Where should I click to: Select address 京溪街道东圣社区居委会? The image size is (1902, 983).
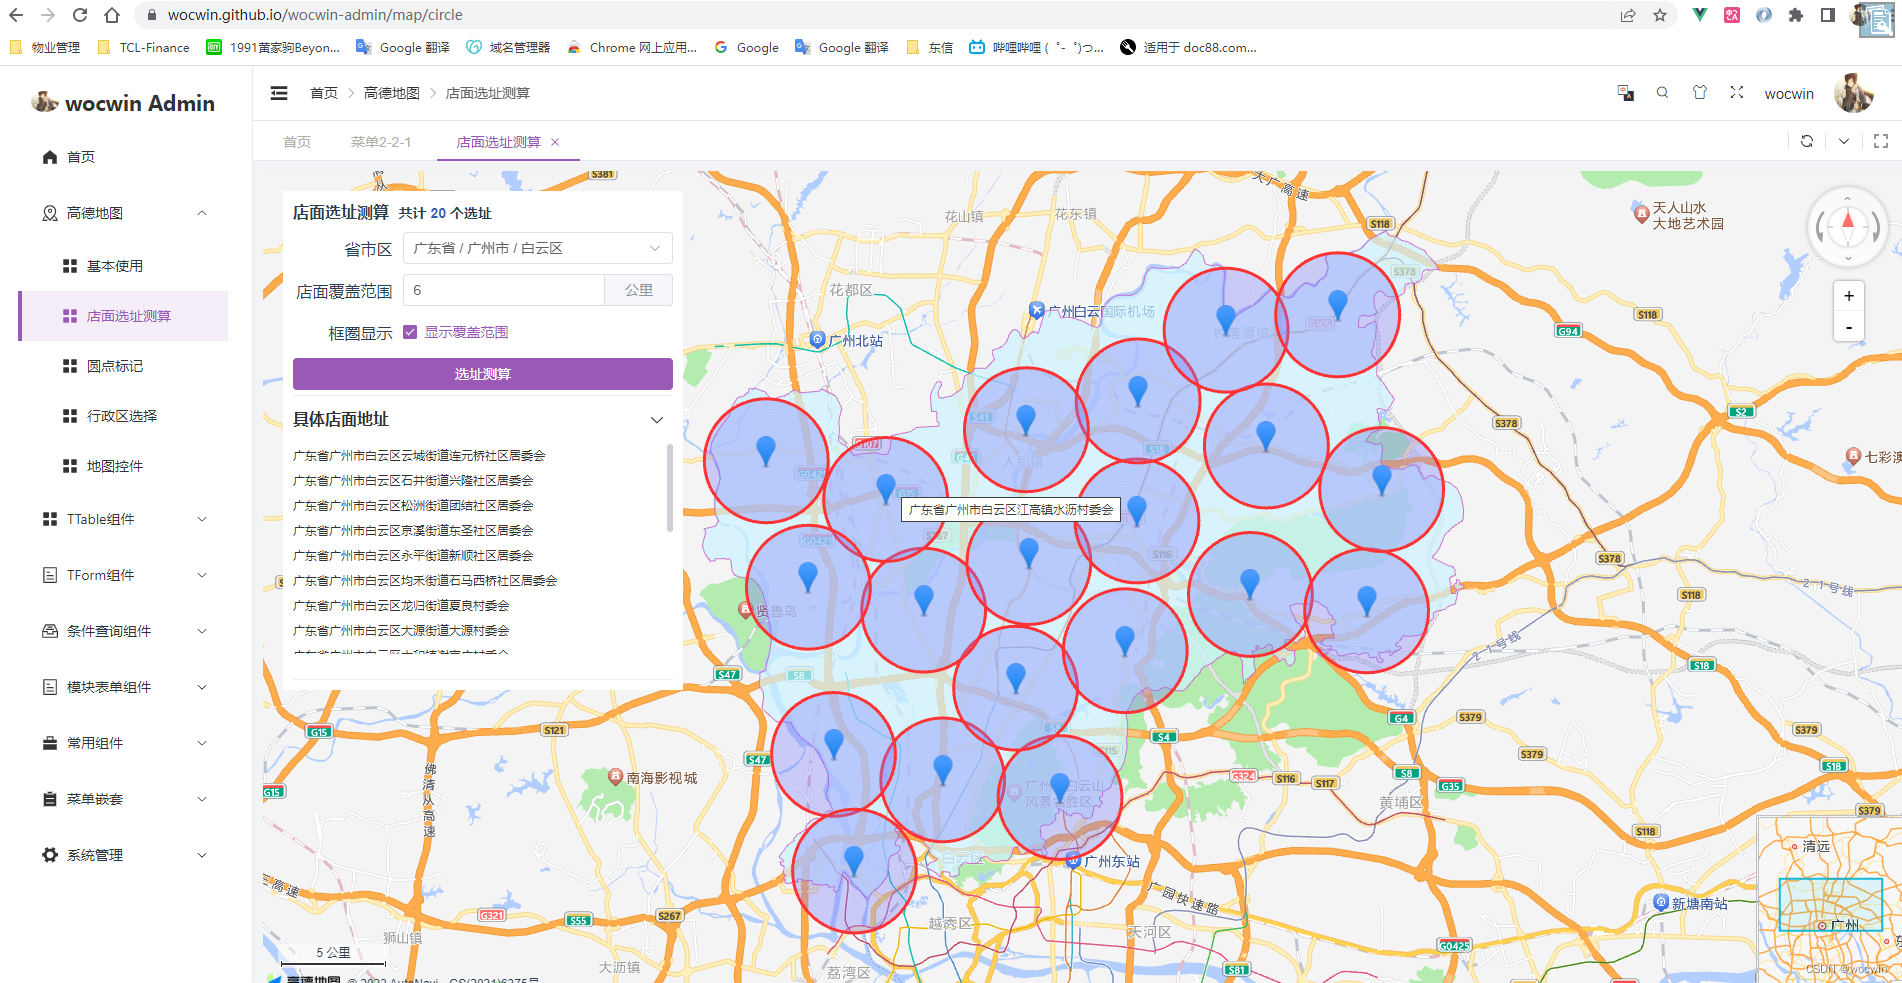pos(413,531)
